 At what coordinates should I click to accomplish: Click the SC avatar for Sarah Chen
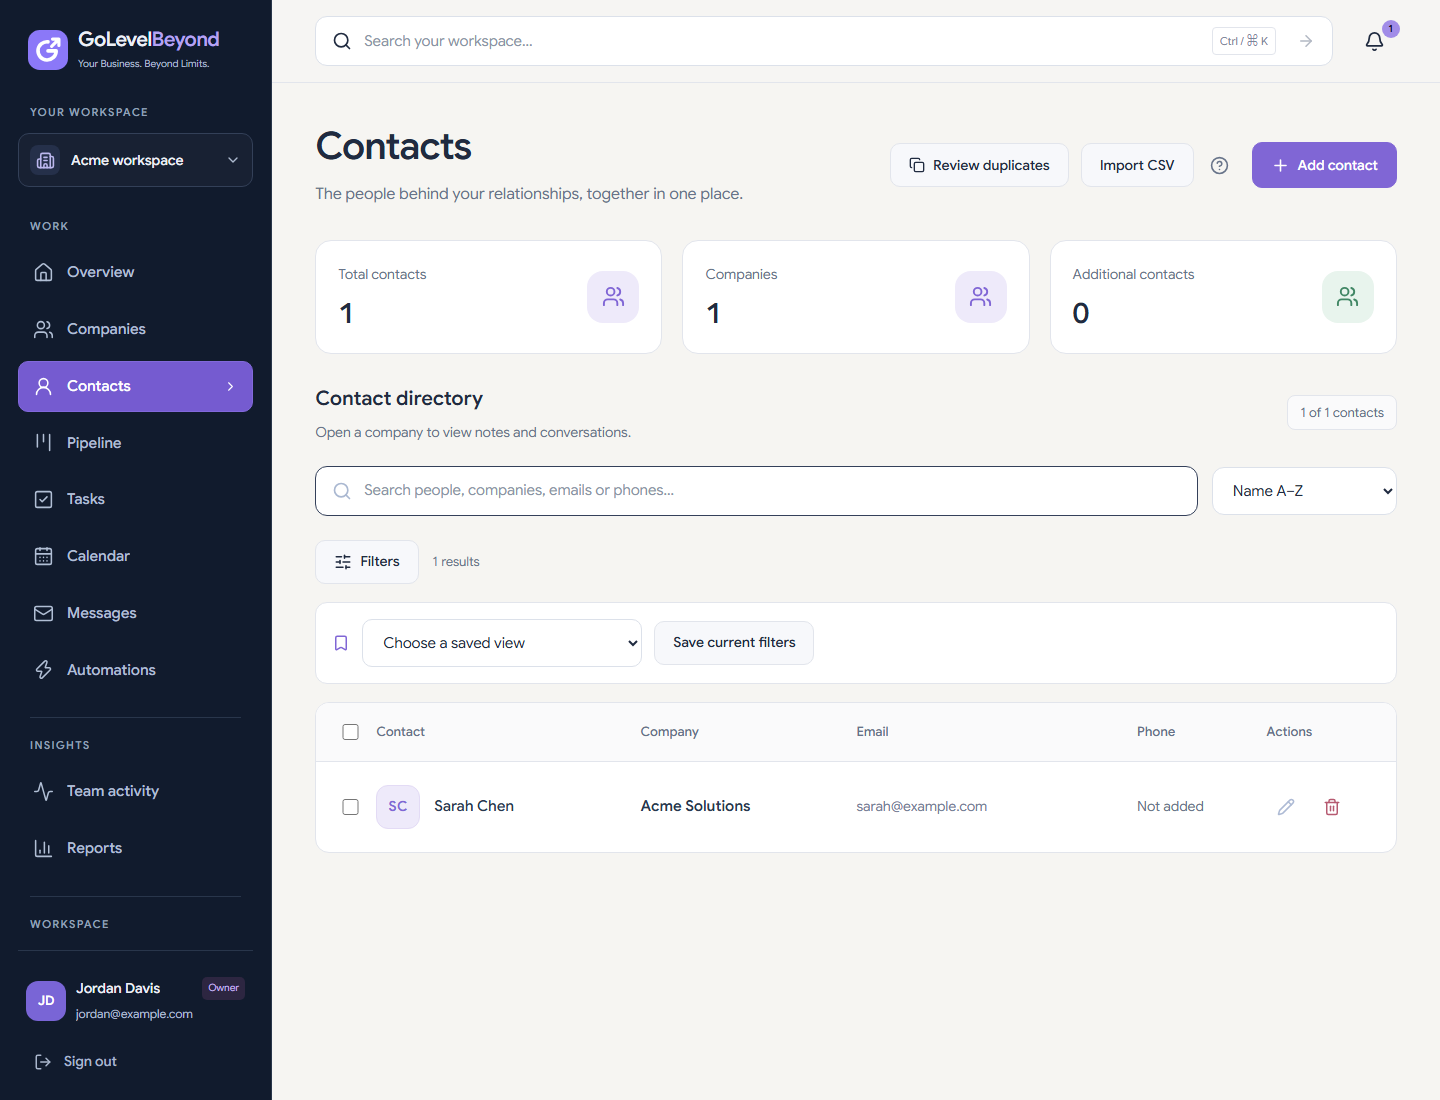(x=398, y=807)
